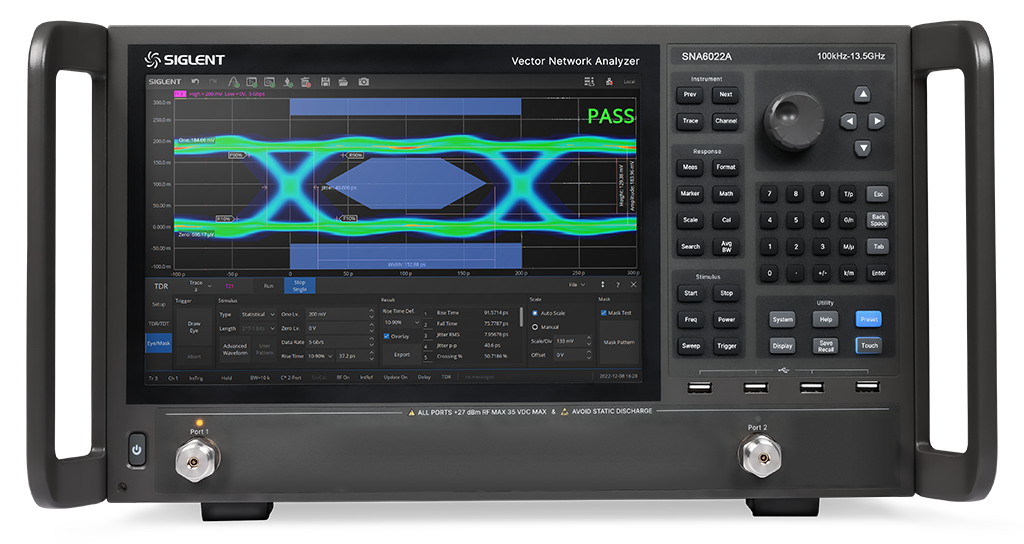The height and width of the screenshot is (544, 1024).
Task: Click Update On in the status bar
Action: [395, 377]
